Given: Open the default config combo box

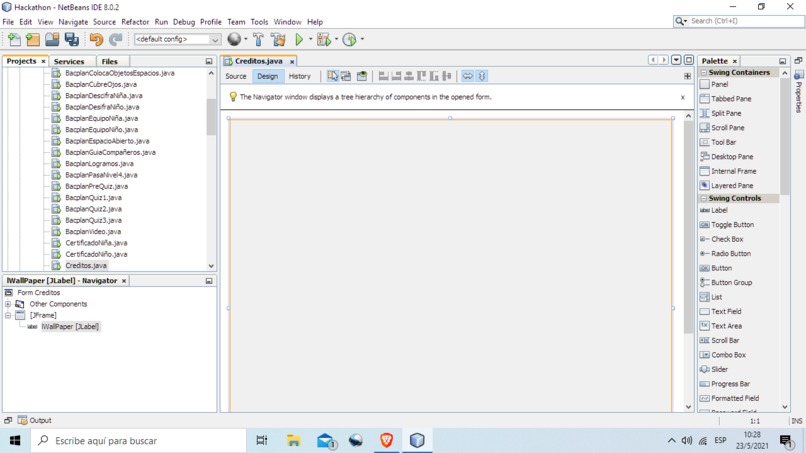Looking at the screenshot, I should pos(177,39).
